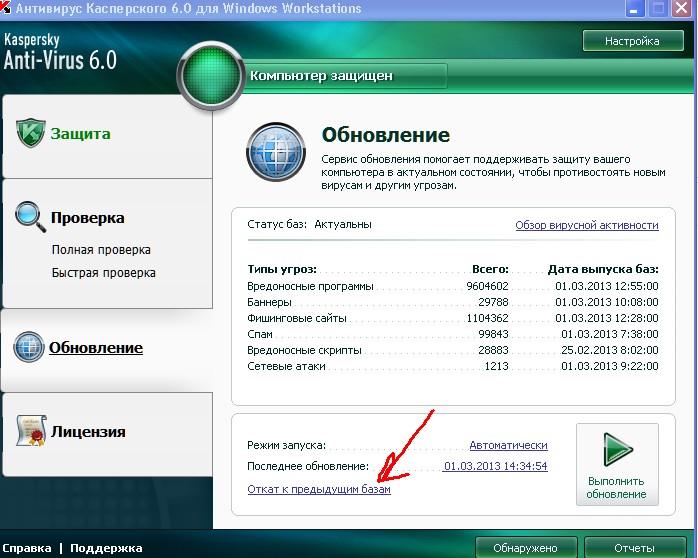
Task: Click the green shield Защита icon
Action: (x=31, y=133)
